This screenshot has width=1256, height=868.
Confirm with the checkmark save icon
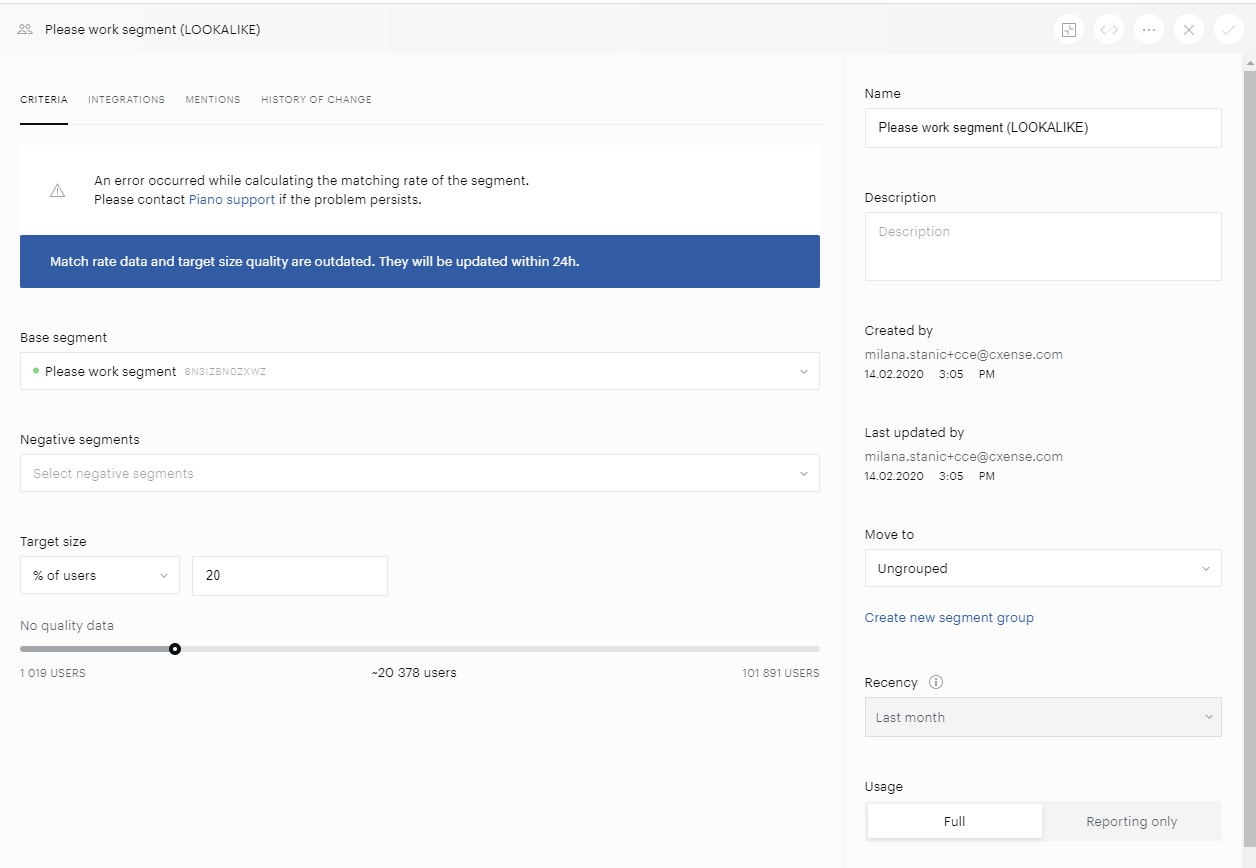pos(1229,30)
